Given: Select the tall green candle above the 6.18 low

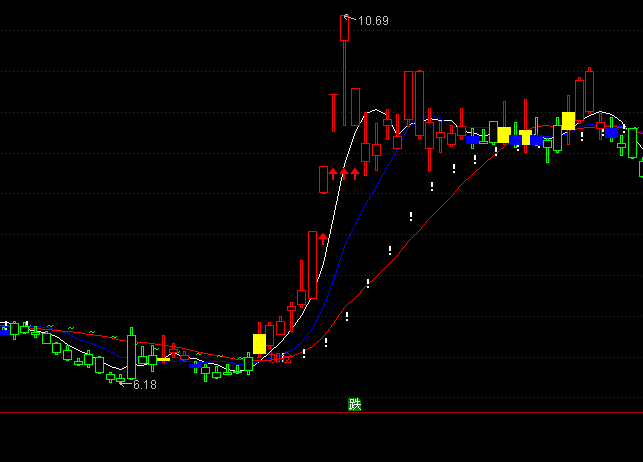Looking at the screenshot, I should point(131,356).
